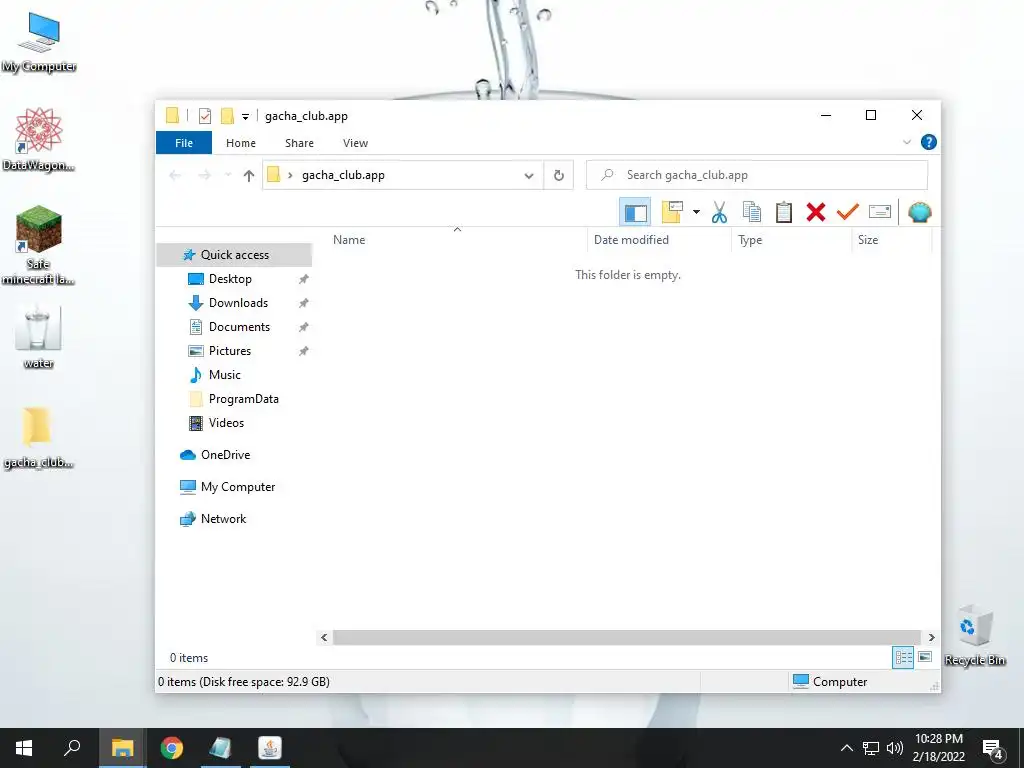Image resolution: width=1024 pixels, height=768 pixels.
Task: Click the Help question mark icon
Action: (929, 142)
